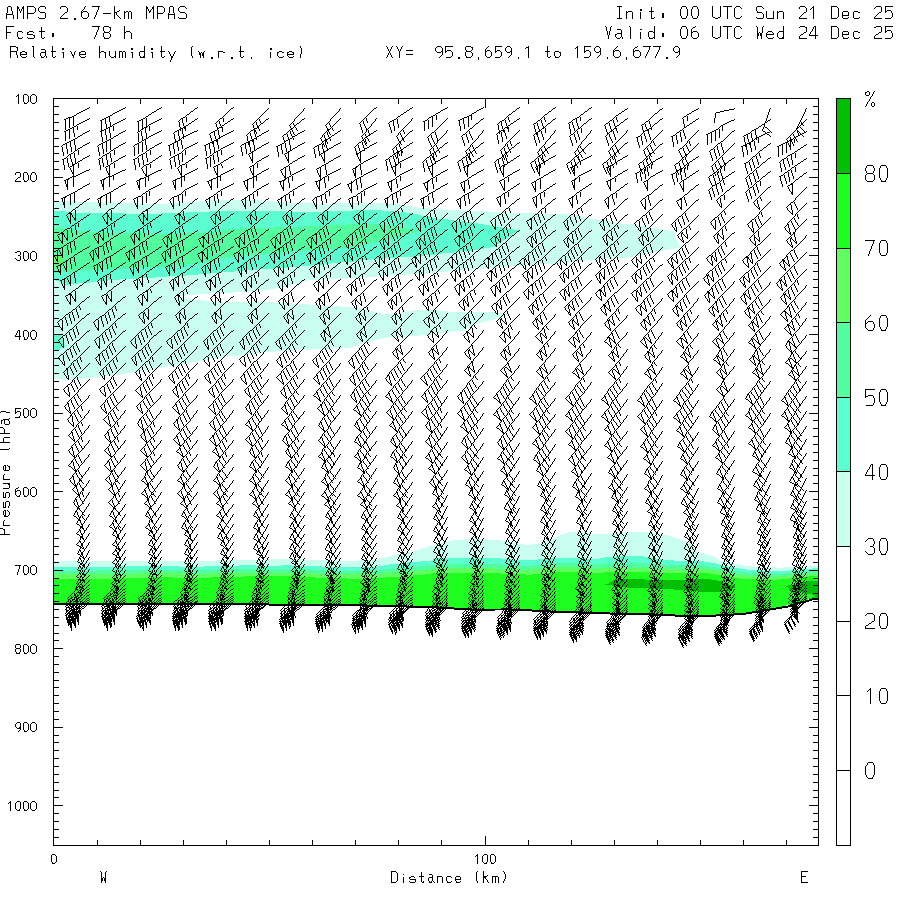
Task: Click the 1000 hPa pressure axis label
Action: (x=22, y=806)
